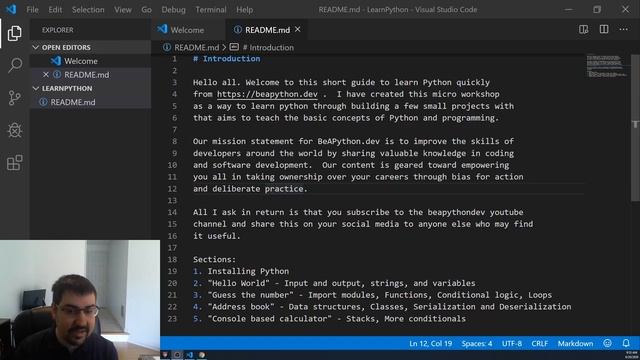640x360 pixels.
Task: Close the README.md editor tab
Action: pos(298,29)
